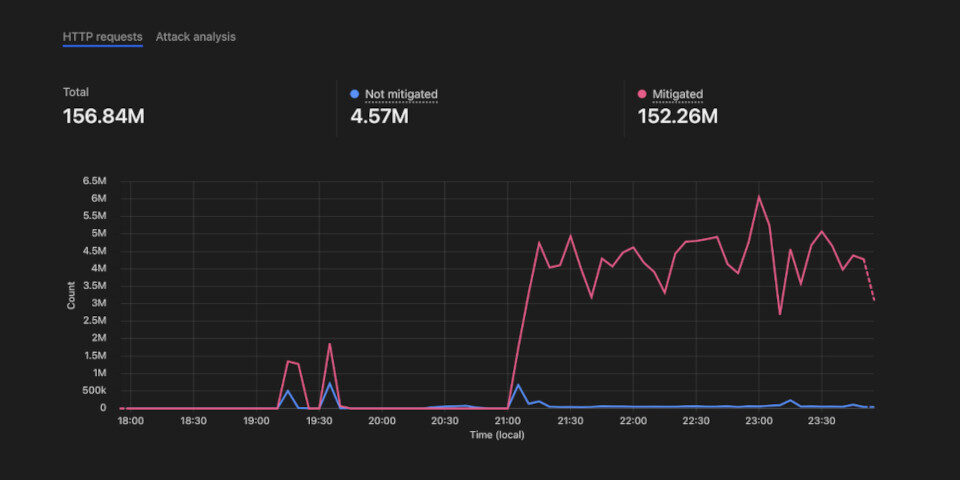Click the 23:30 time label

coord(822,421)
